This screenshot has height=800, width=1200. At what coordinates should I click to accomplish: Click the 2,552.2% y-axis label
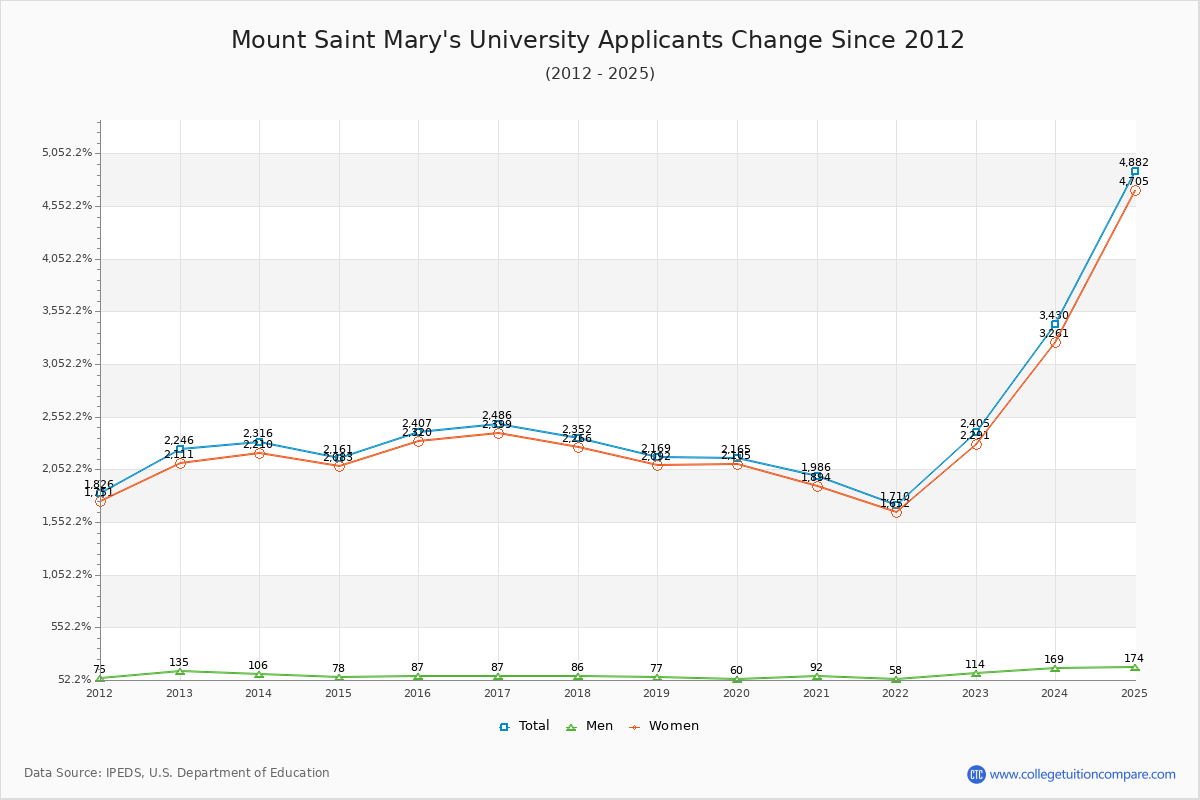coord(68,416)
